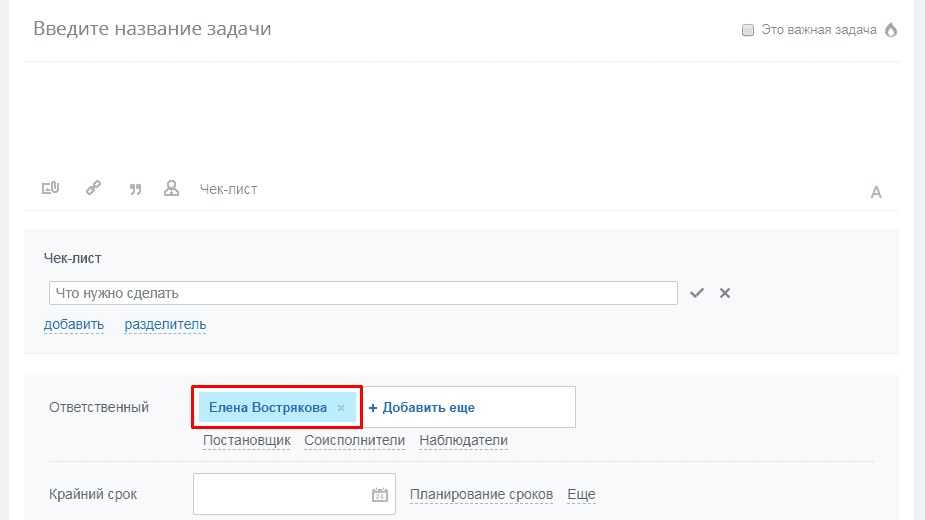925x520 pixels.
Task: Click the insert link chain icon
Action: click(93, 188)
